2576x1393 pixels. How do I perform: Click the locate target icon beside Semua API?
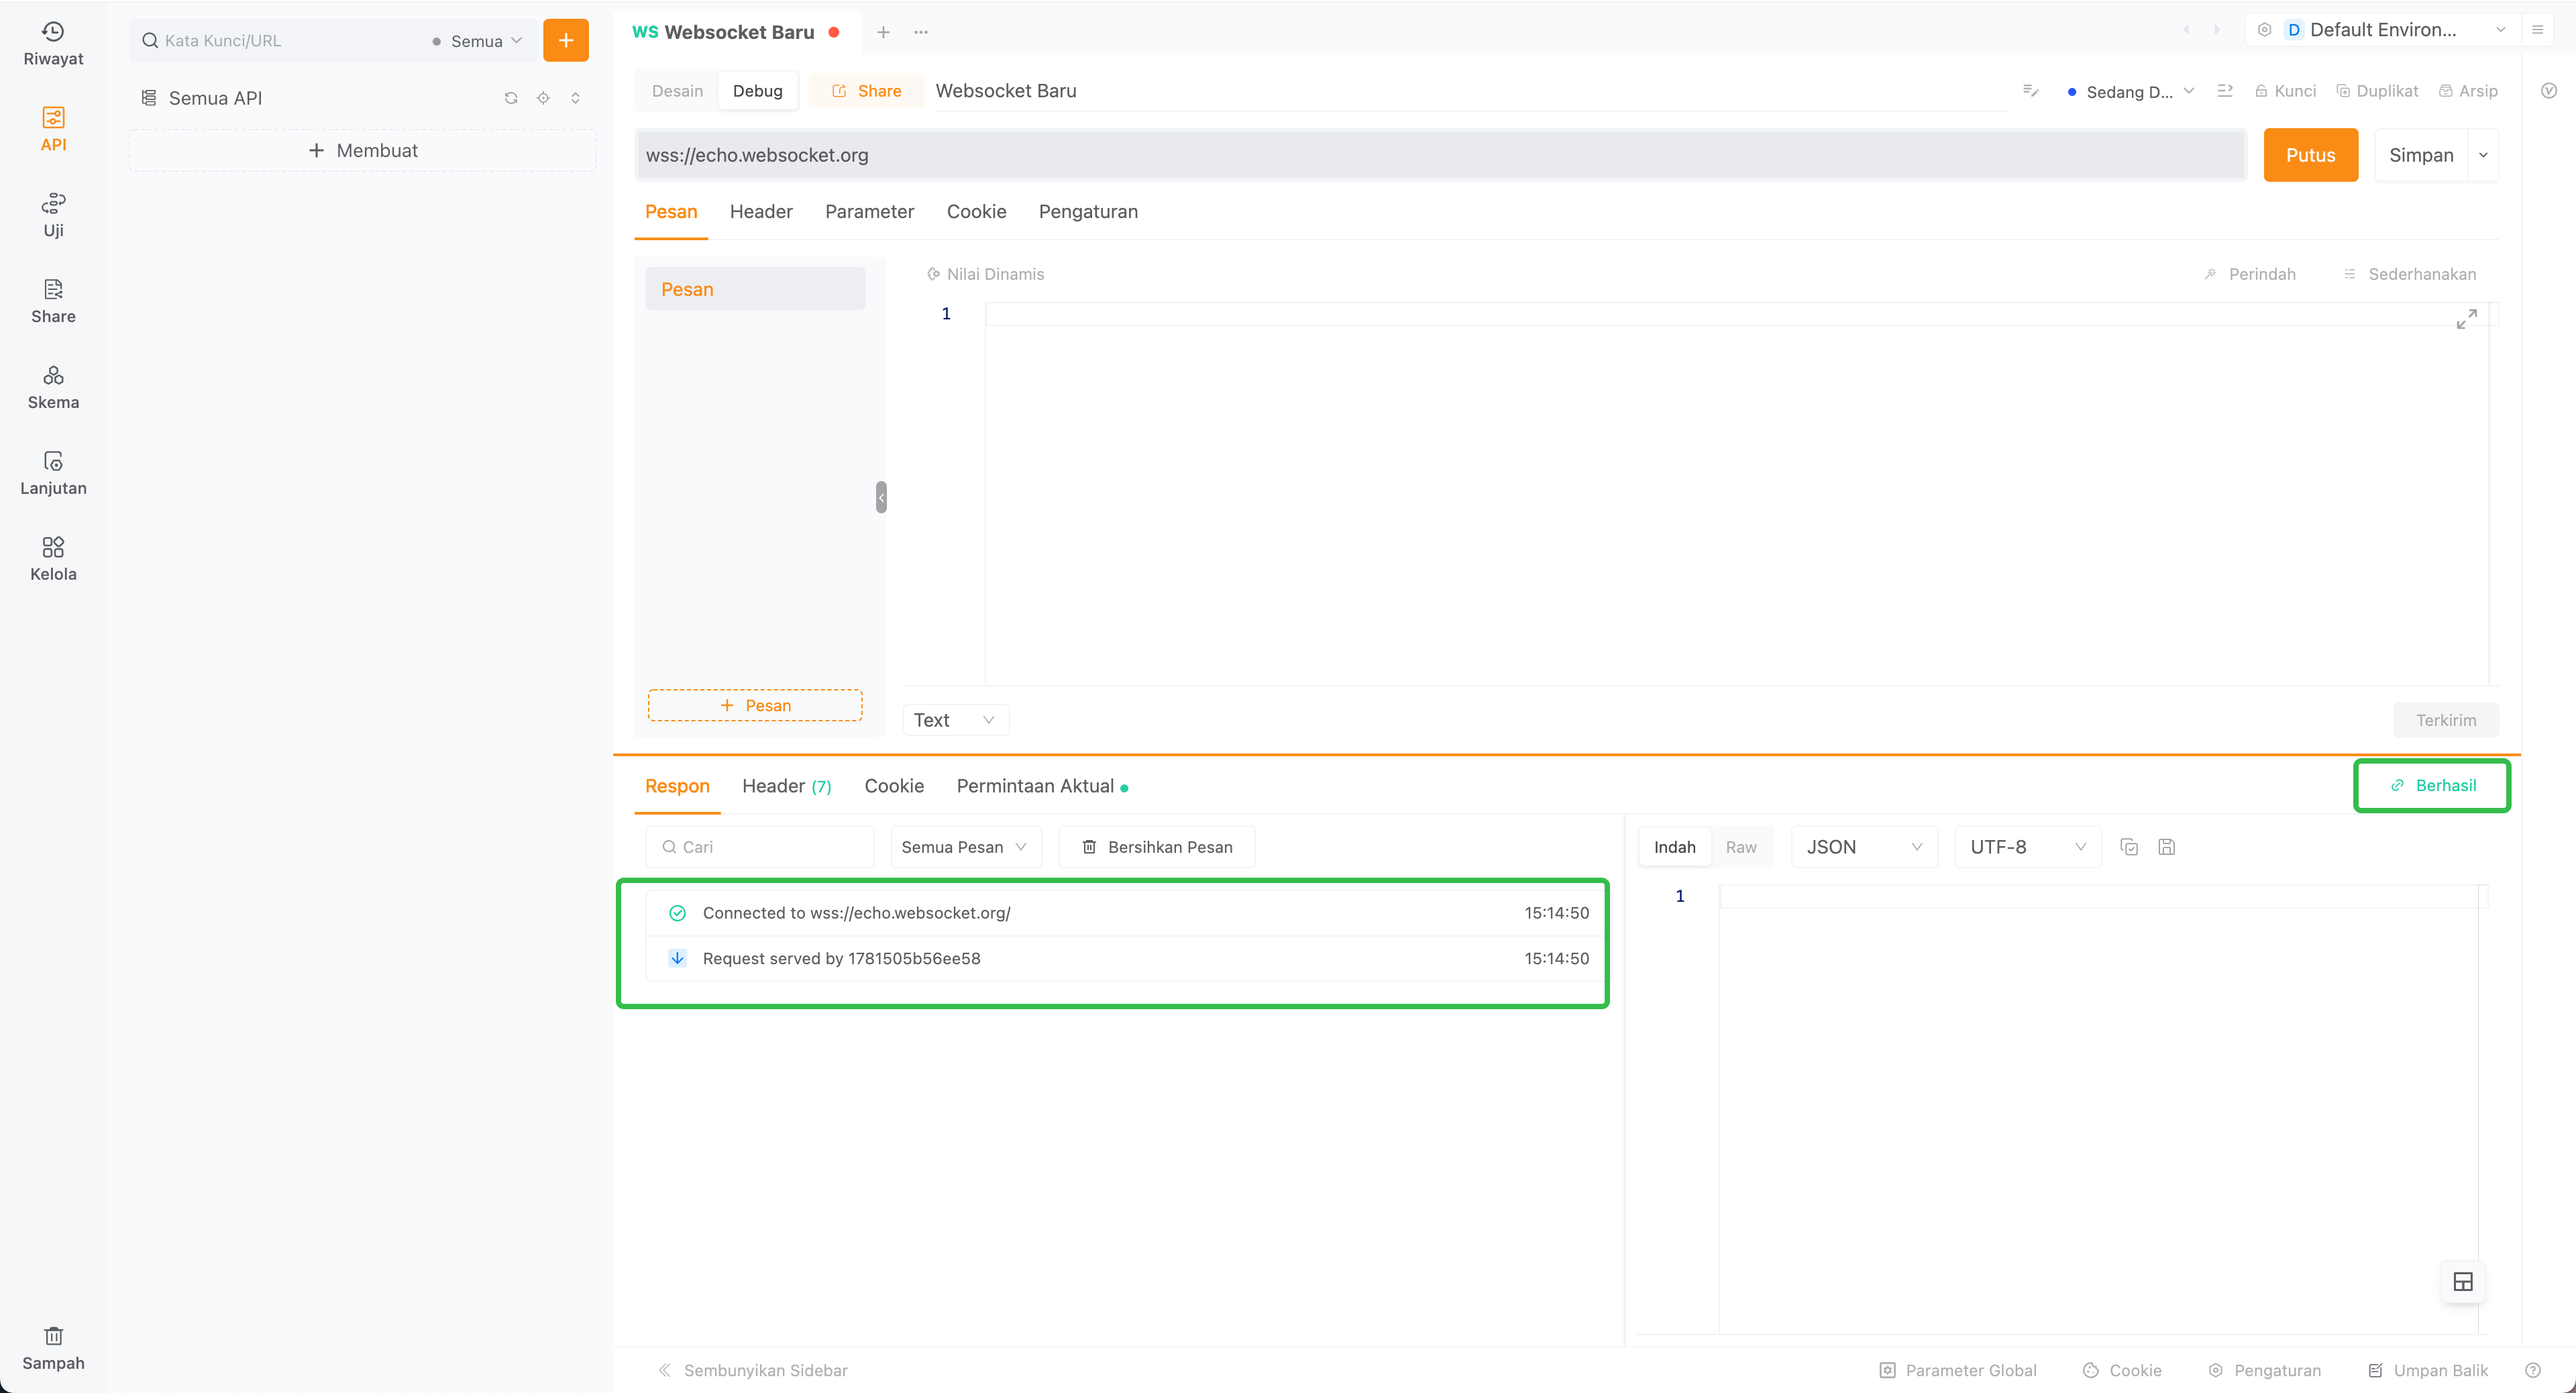pyautogui.click(x=543, y=98)
